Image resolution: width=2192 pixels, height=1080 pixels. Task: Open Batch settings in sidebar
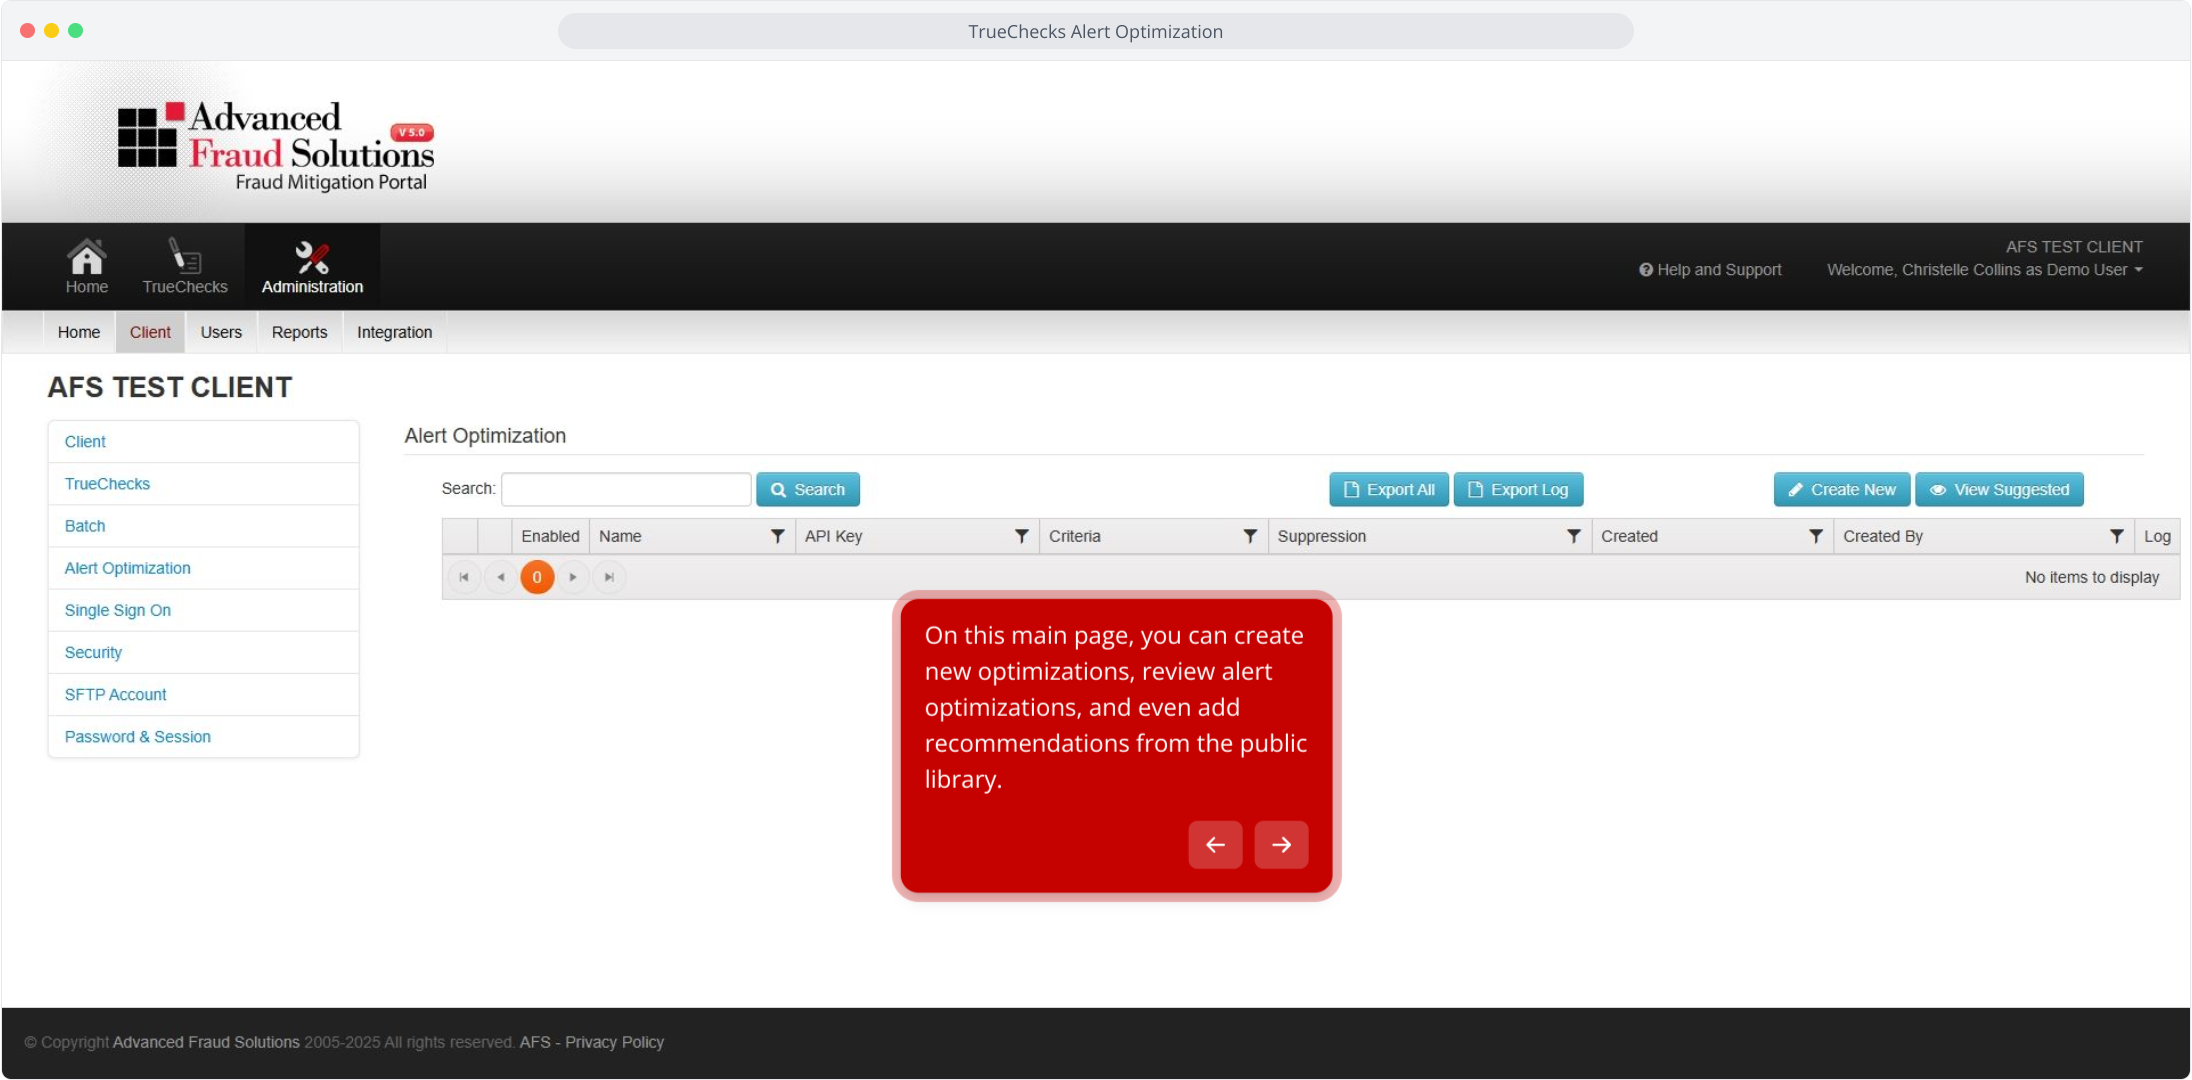point(203,526)
